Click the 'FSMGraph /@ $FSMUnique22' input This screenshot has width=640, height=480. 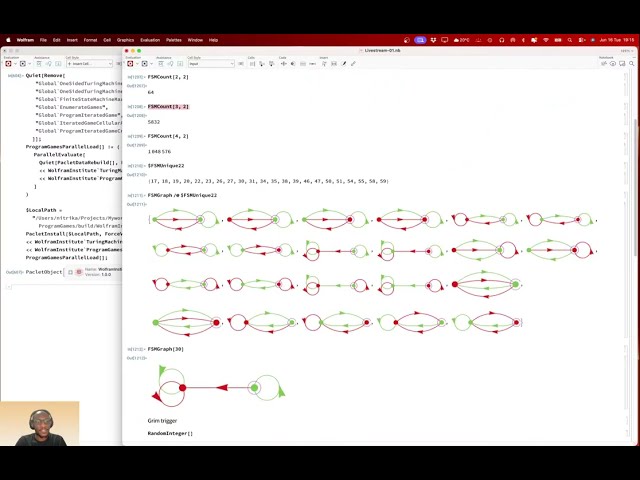(x=182, y=196)
